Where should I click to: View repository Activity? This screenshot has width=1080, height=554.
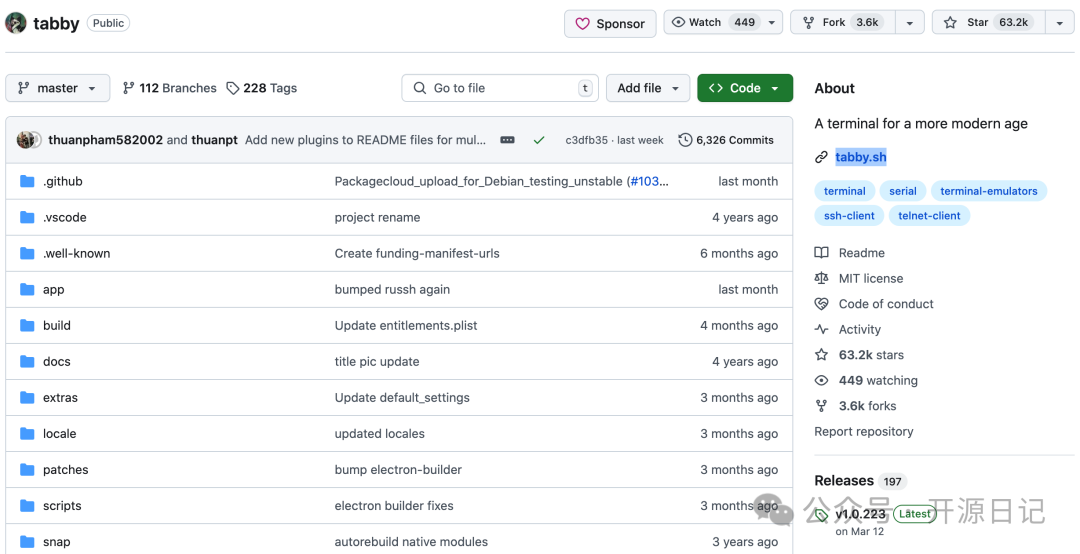(x=848, y=329)
